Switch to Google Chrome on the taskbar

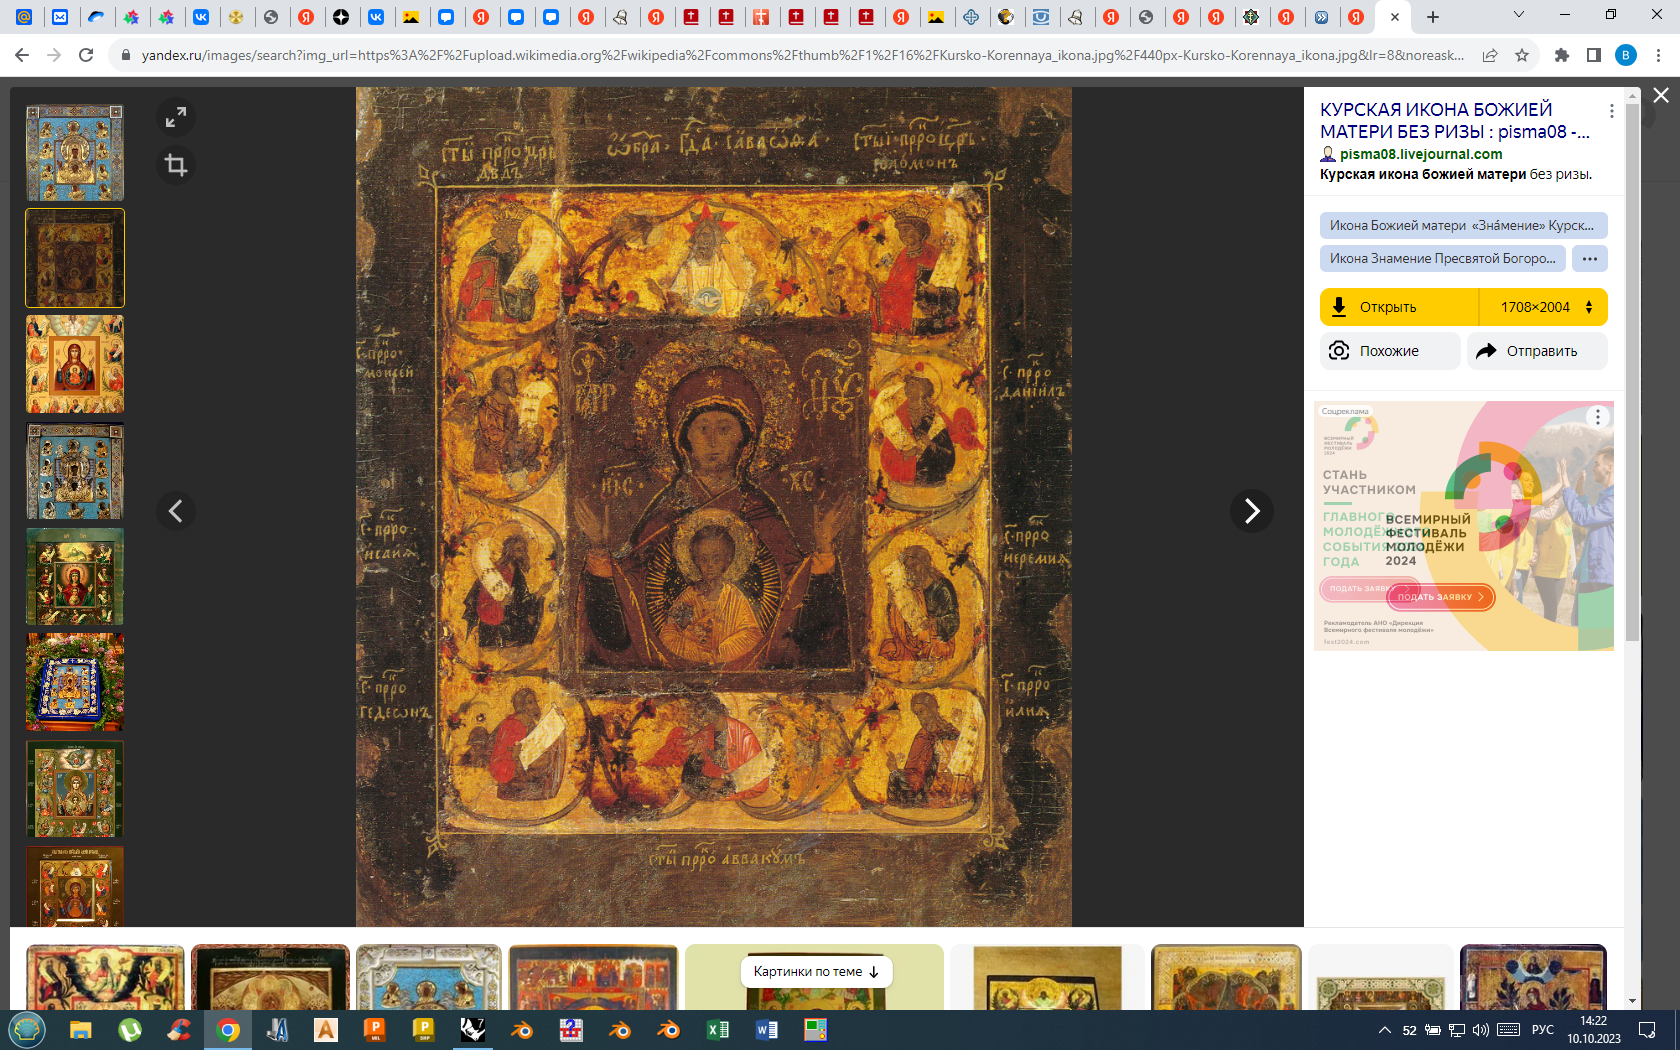(228, 1030)
